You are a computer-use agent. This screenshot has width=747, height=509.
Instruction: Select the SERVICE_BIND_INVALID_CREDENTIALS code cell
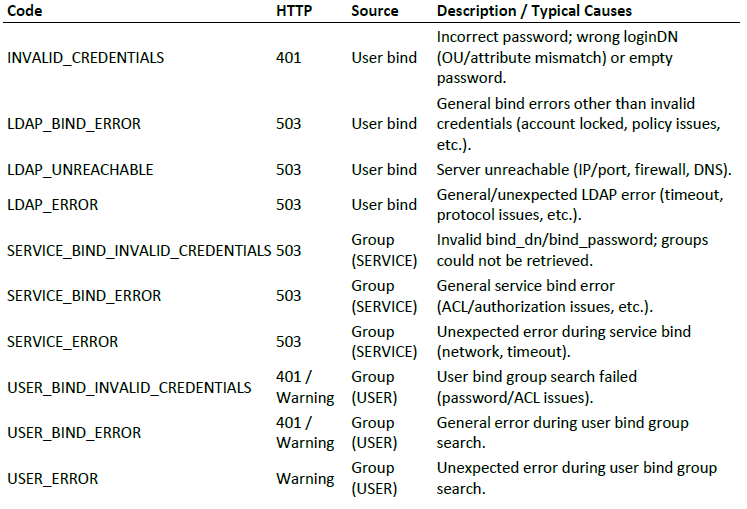pyautogui.click(x=139, y=251)
